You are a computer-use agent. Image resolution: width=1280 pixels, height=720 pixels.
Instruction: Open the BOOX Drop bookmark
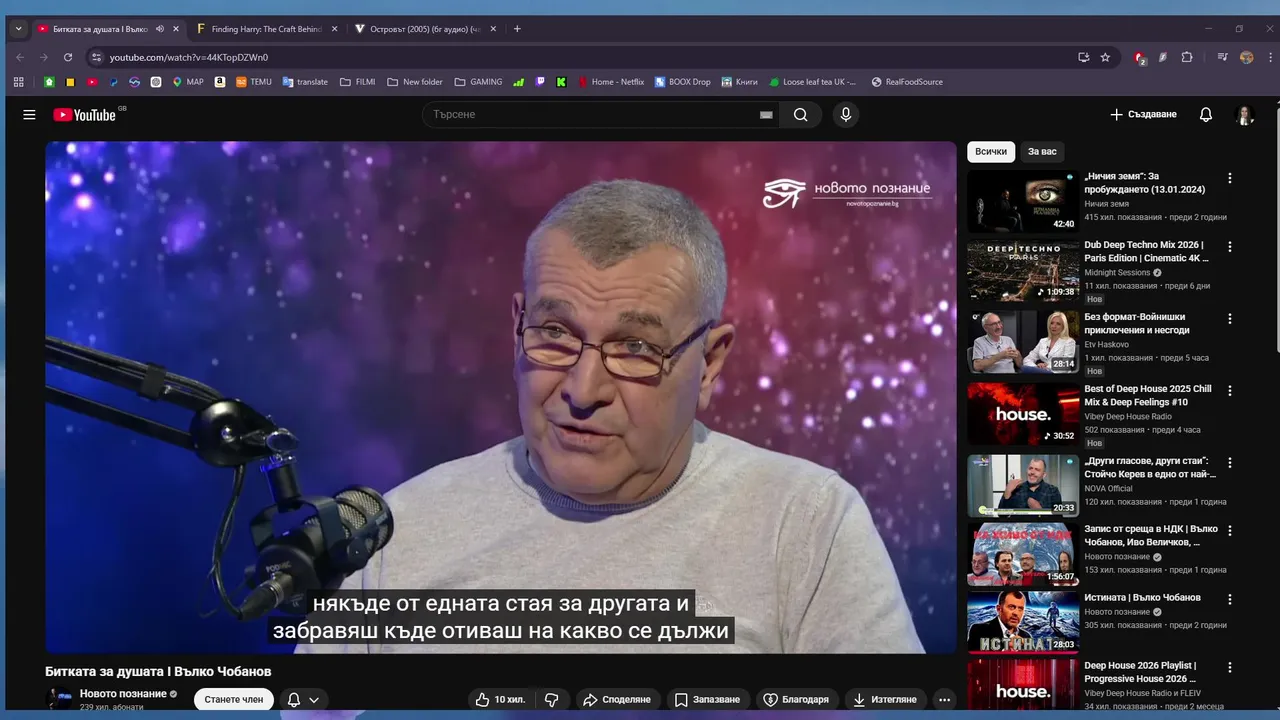[682, 82]
